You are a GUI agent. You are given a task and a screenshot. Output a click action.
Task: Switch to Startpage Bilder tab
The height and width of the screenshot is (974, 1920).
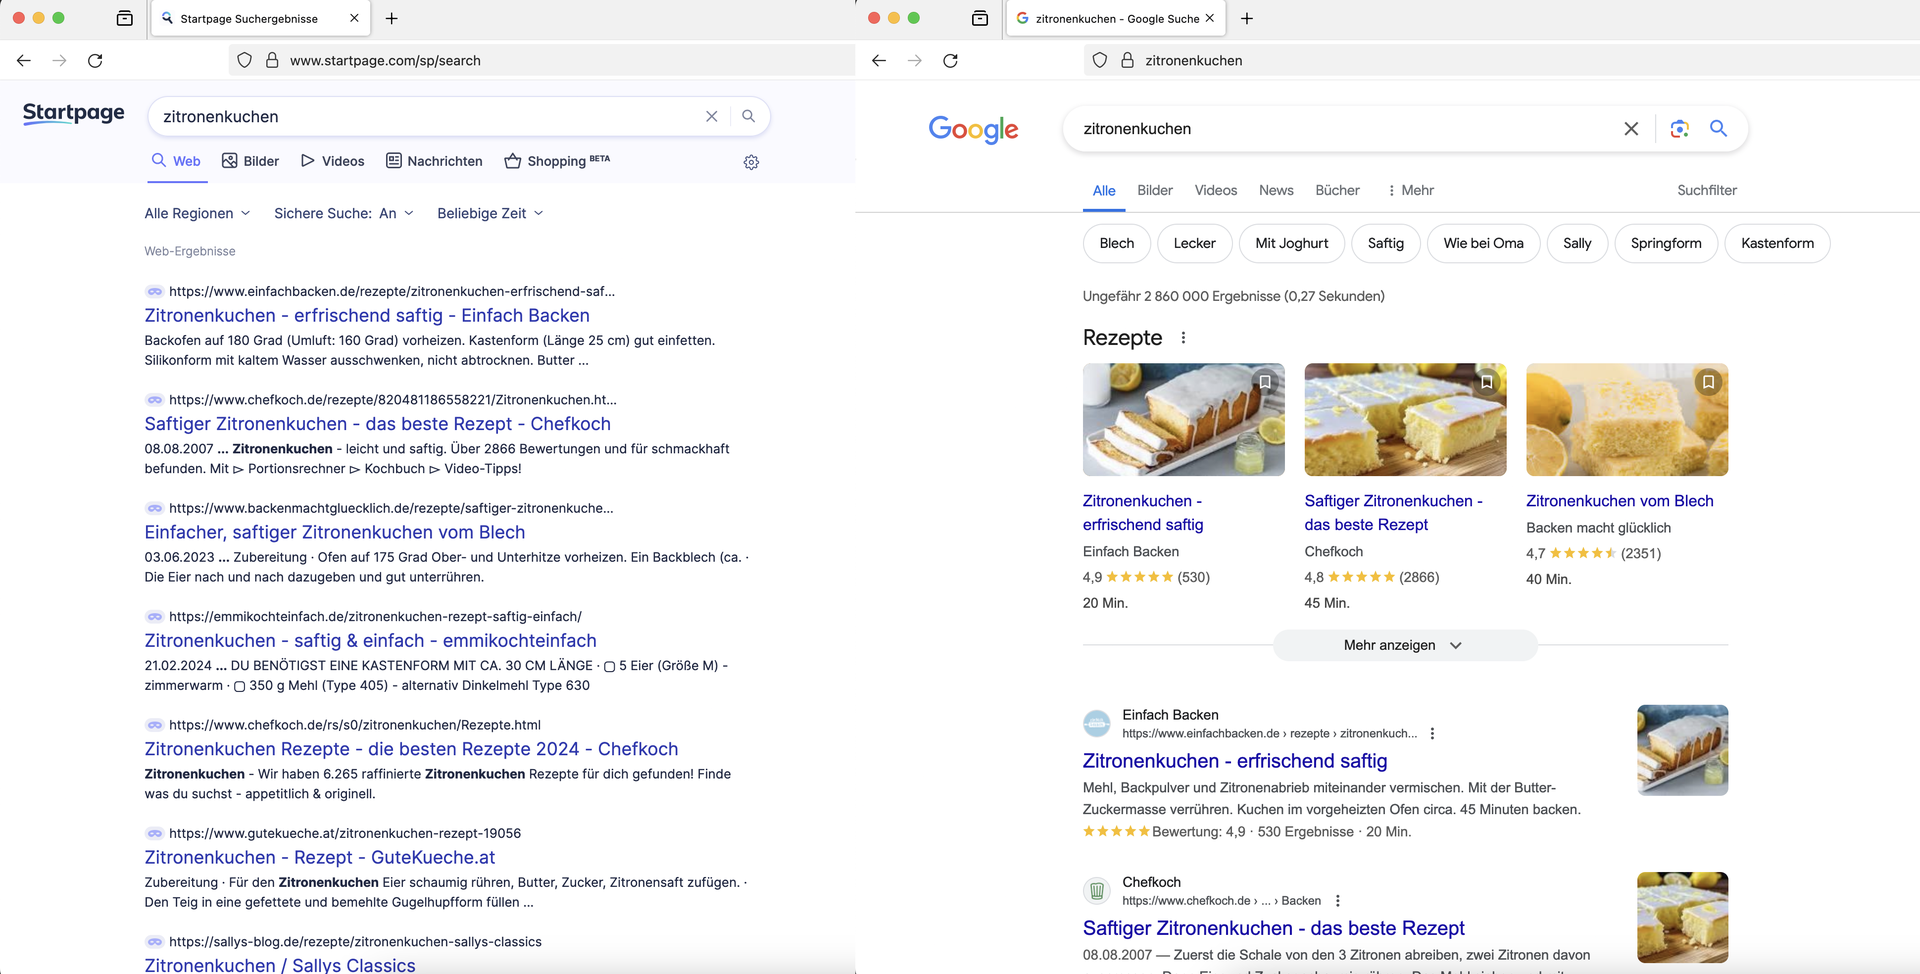(x=250, y=161)
